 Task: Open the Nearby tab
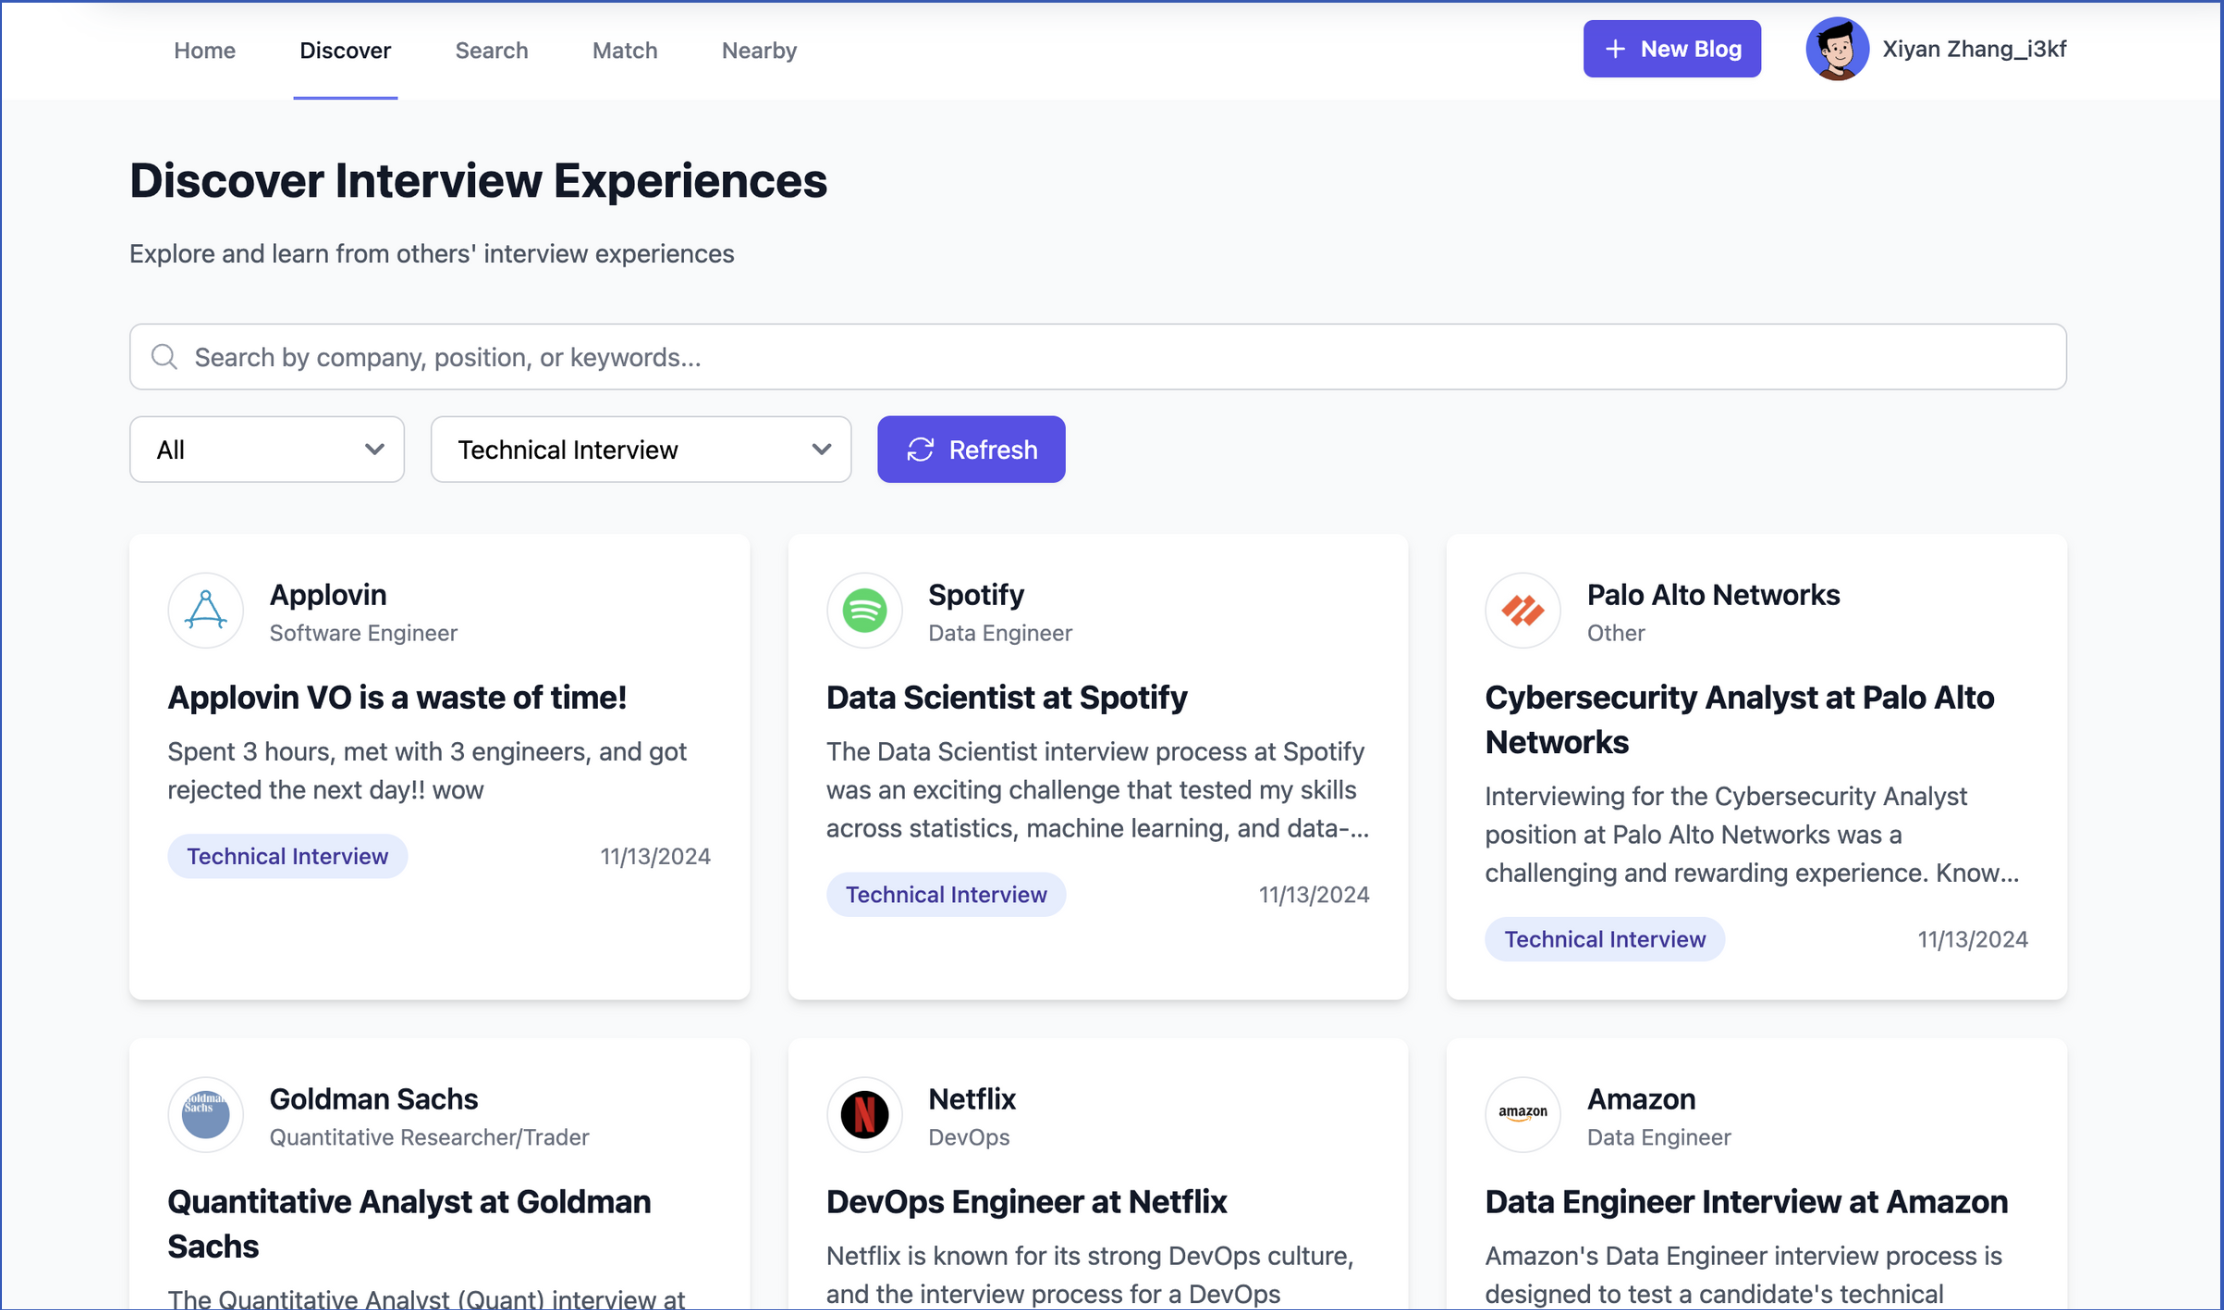tap(759, 50)
